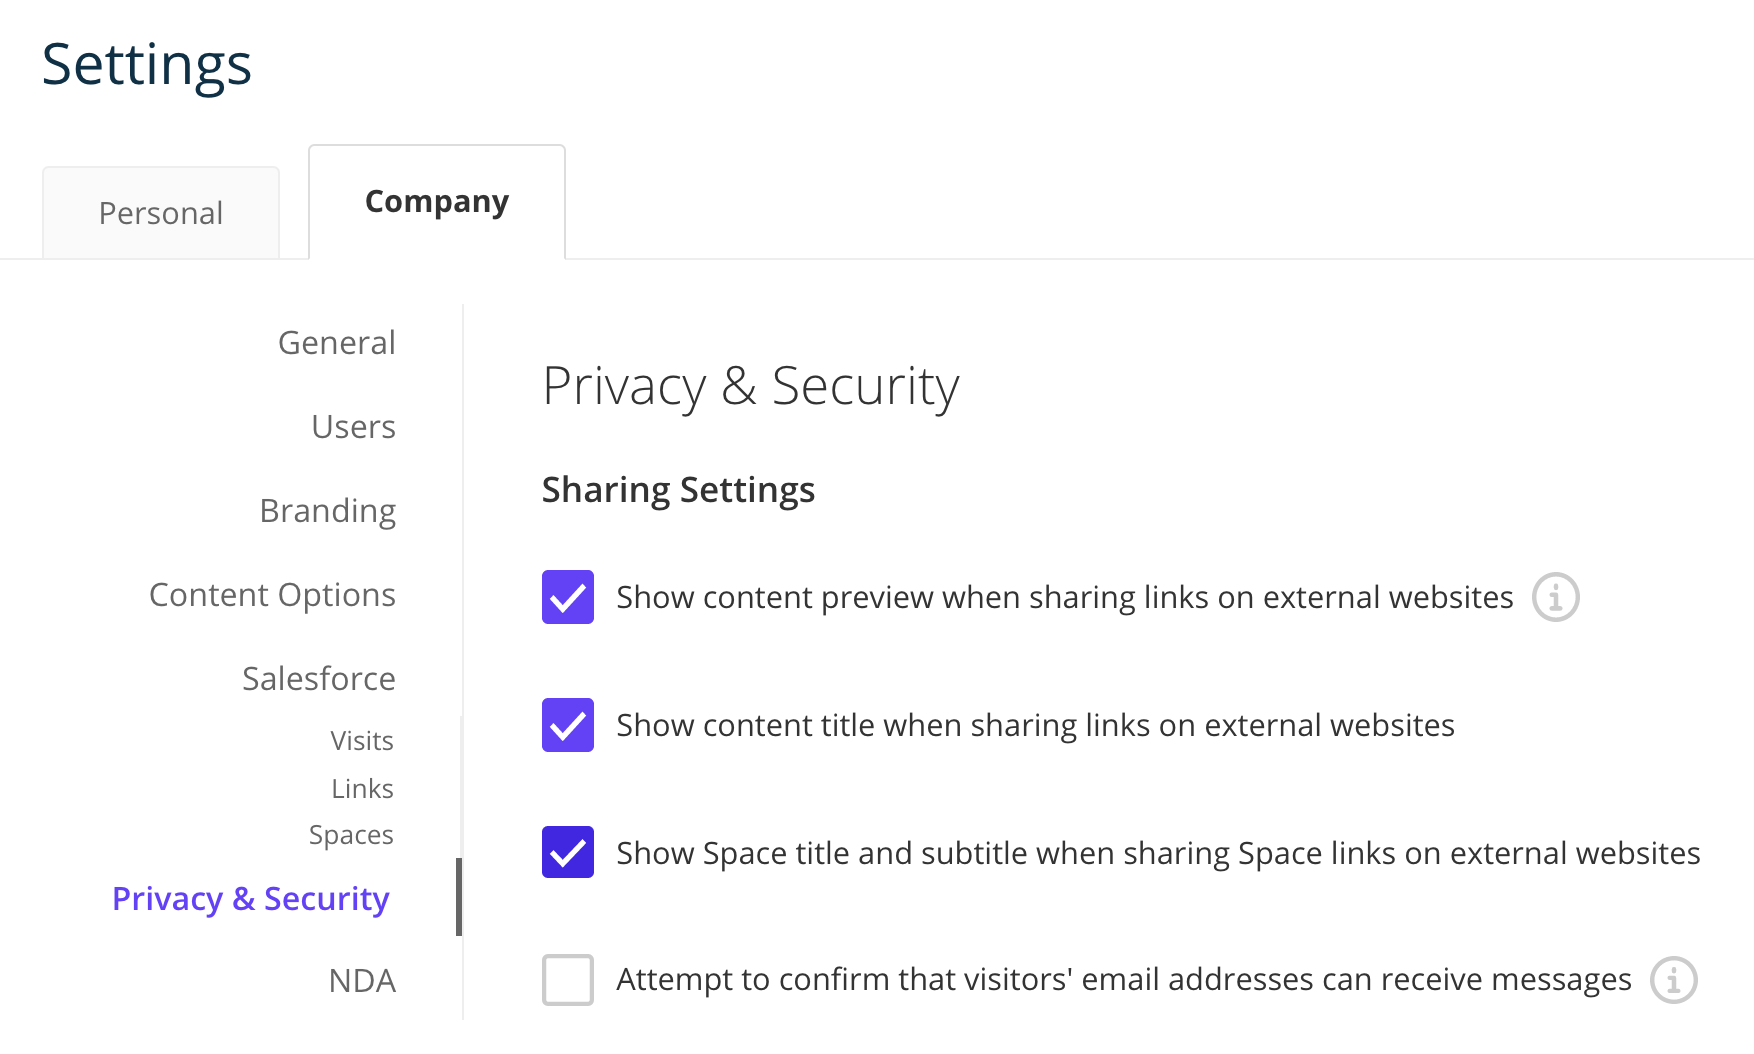Open the General settings section
This screenshot has width=1754, height=1054.
tap(336, 342)
